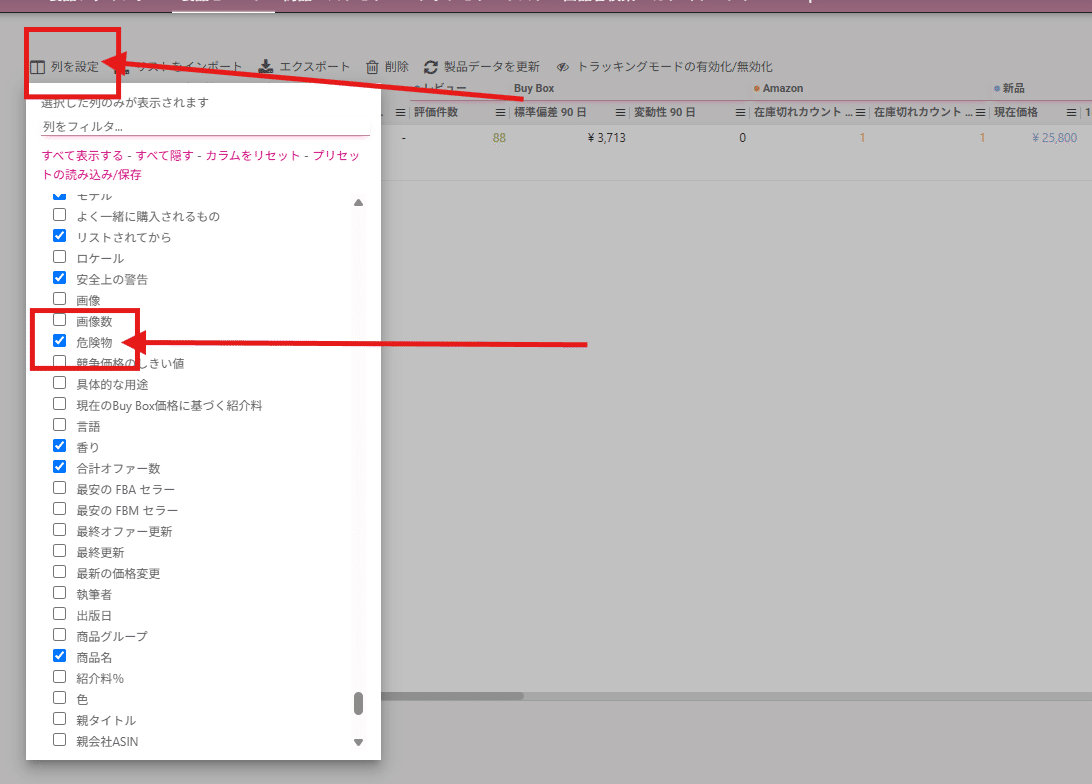
Task: Open the column menu on 在庫切れカウント
Action: pyautogui.click(x=860, y=112)
